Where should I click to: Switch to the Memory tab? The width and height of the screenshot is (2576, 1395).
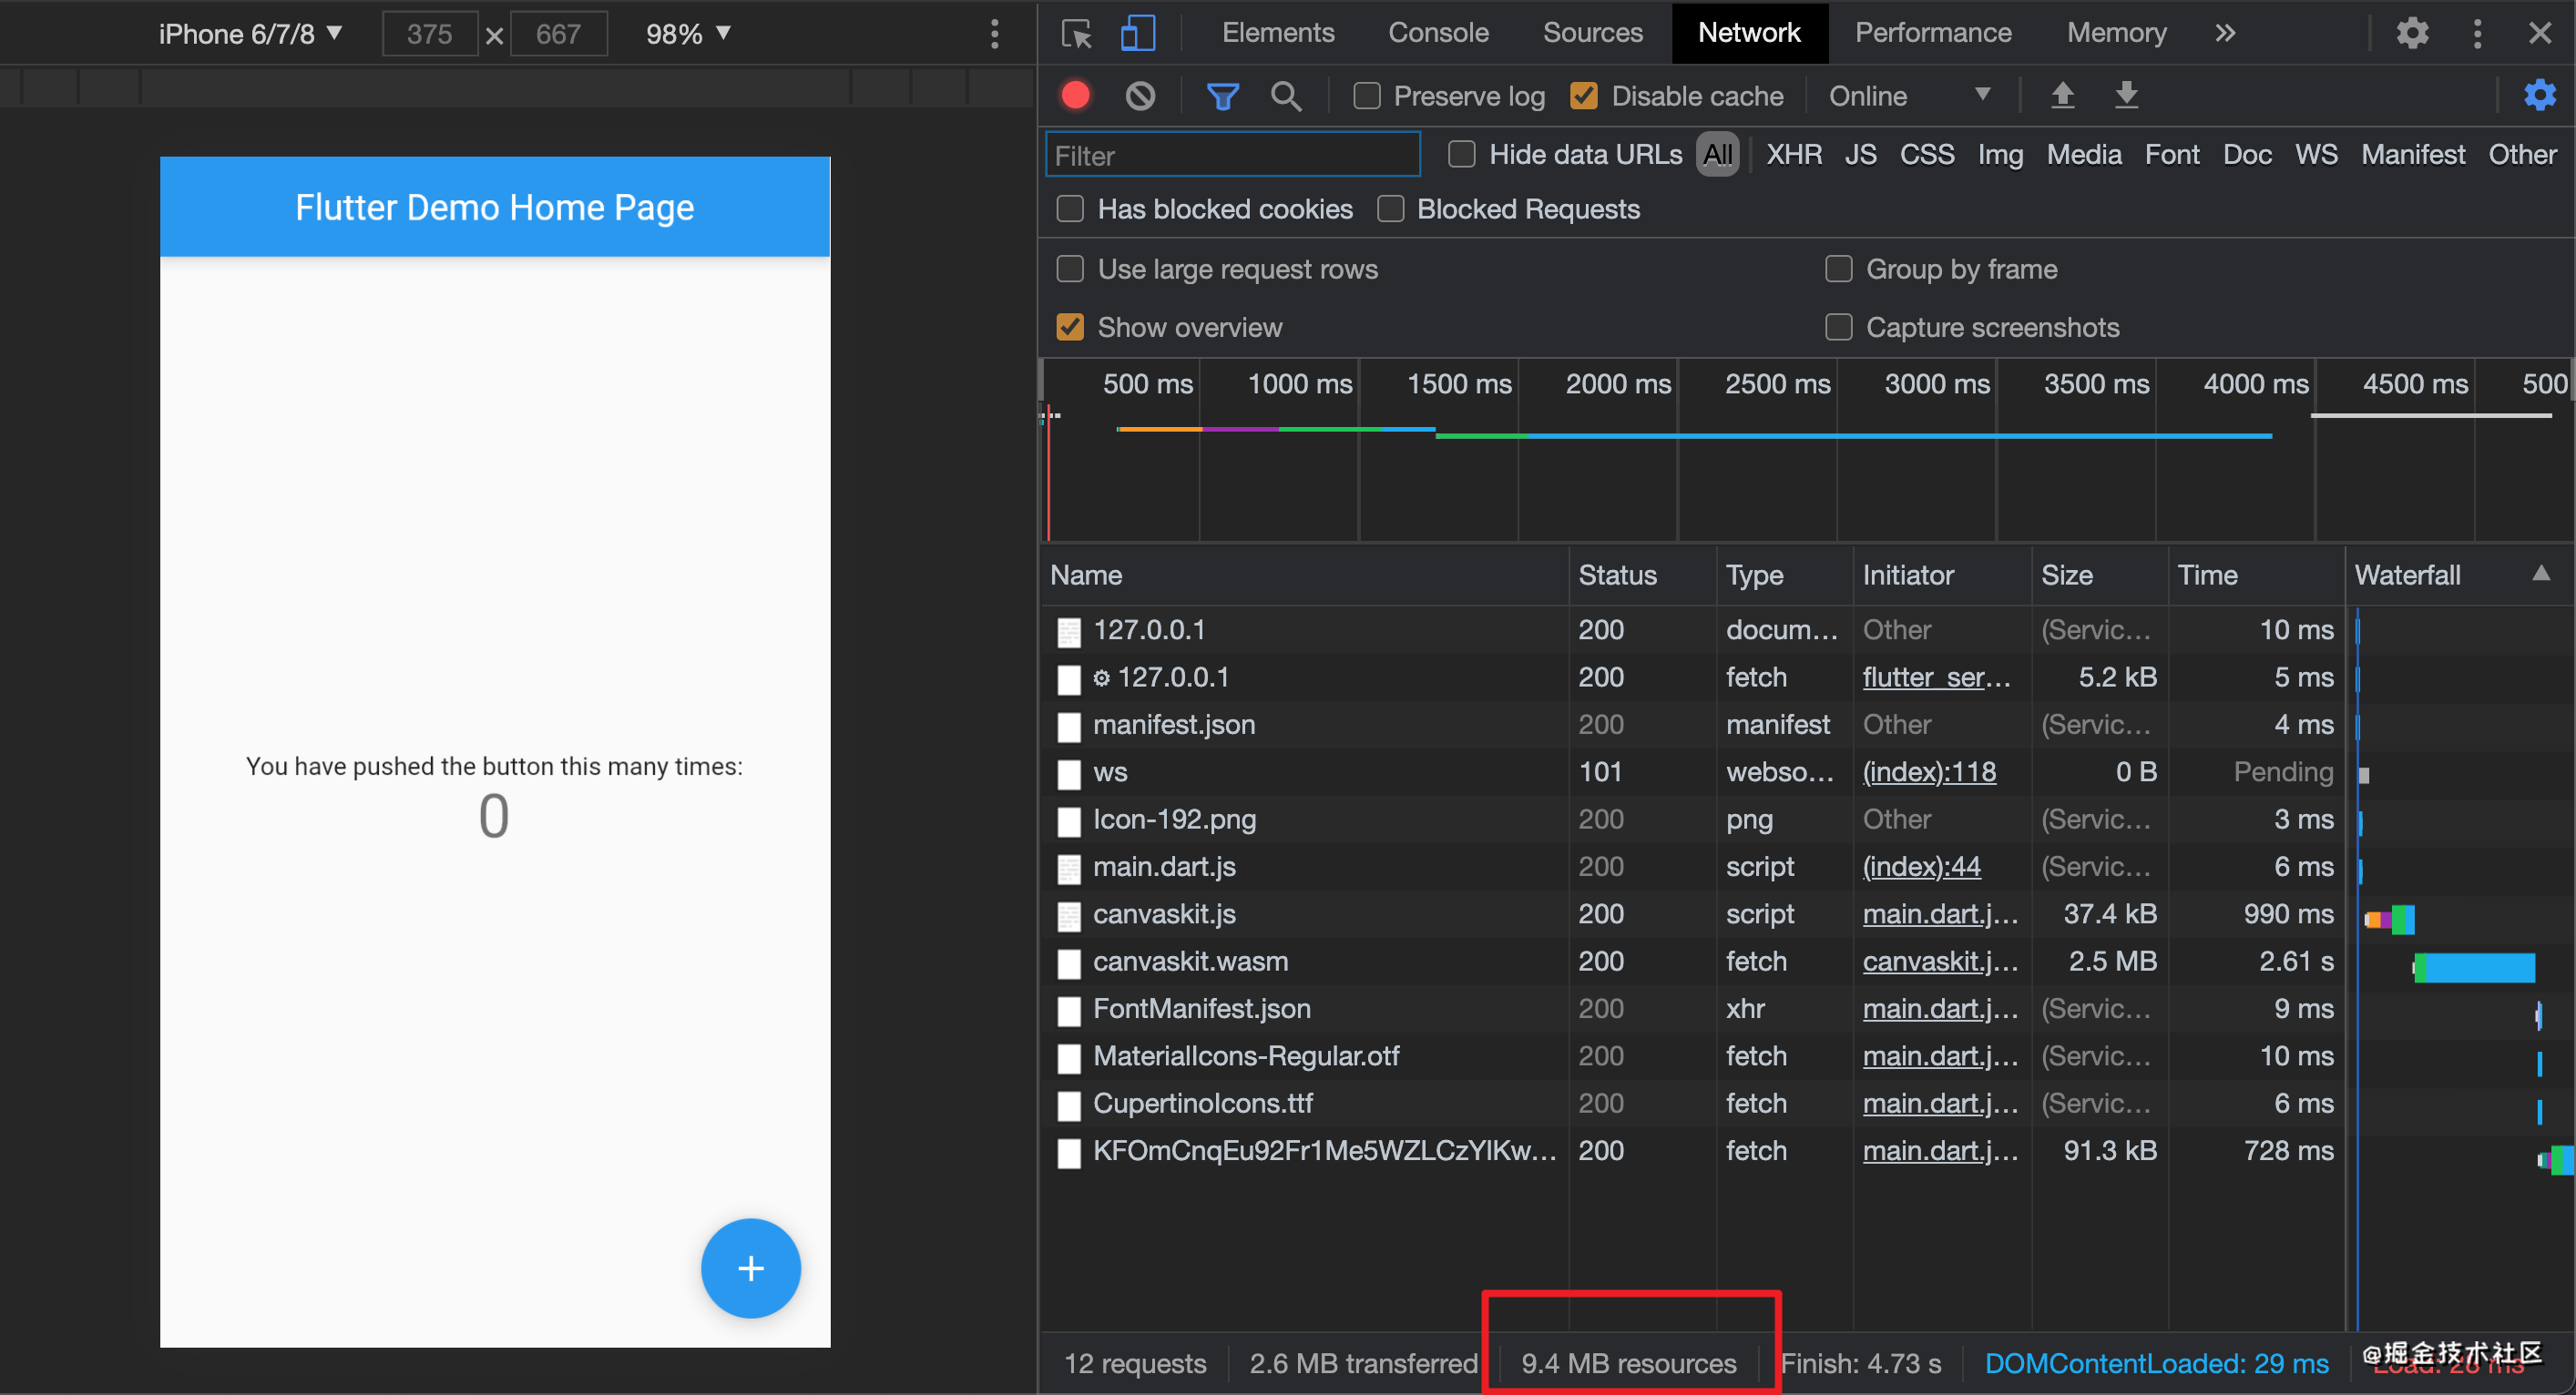(2116, 33)
